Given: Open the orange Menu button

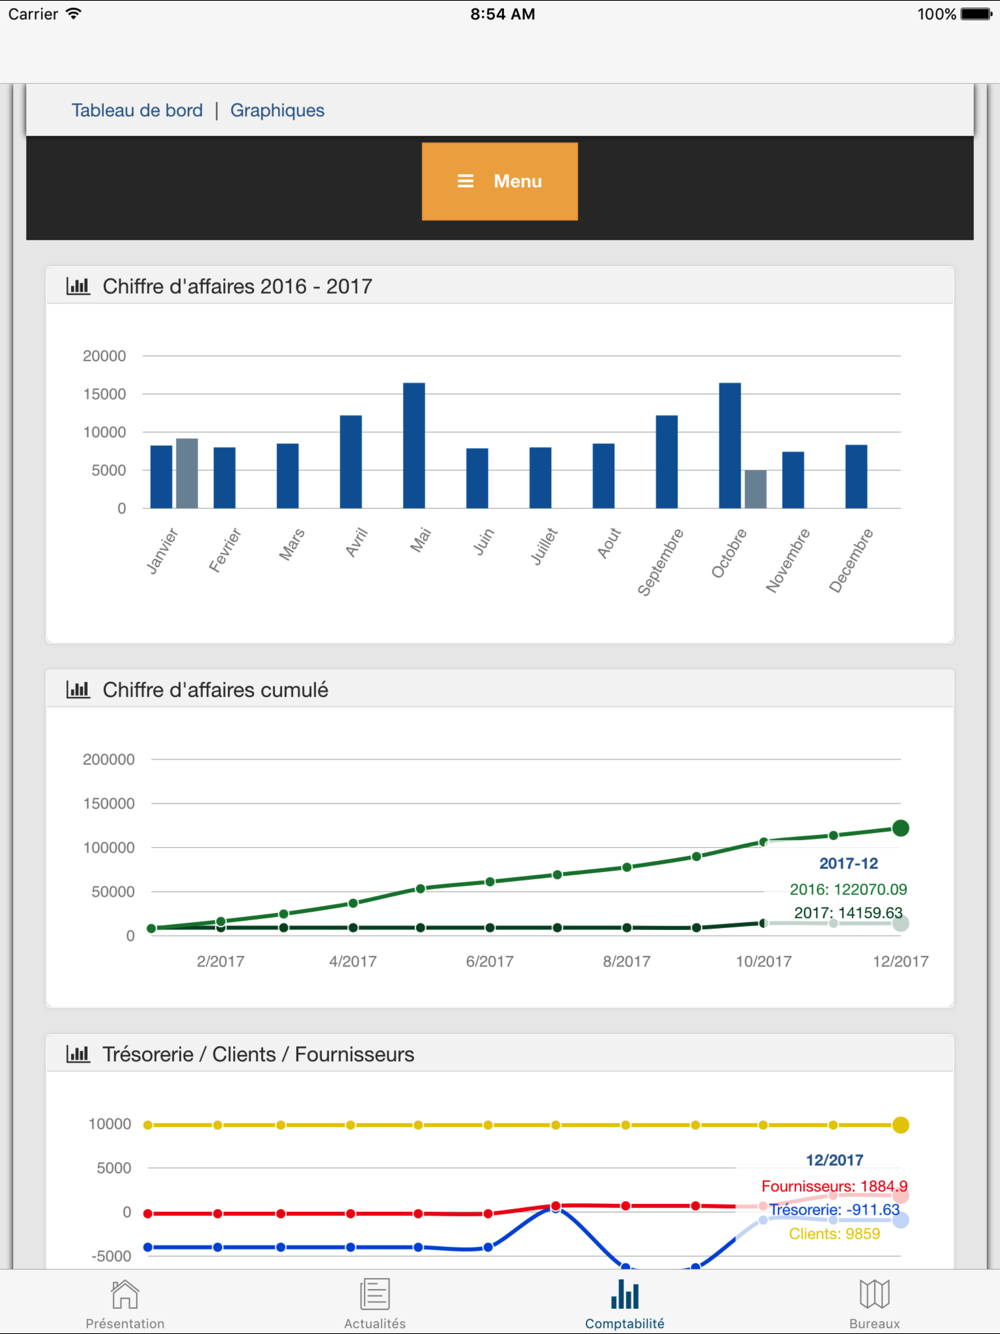Looking at the screenshot, I should (500, 181).
